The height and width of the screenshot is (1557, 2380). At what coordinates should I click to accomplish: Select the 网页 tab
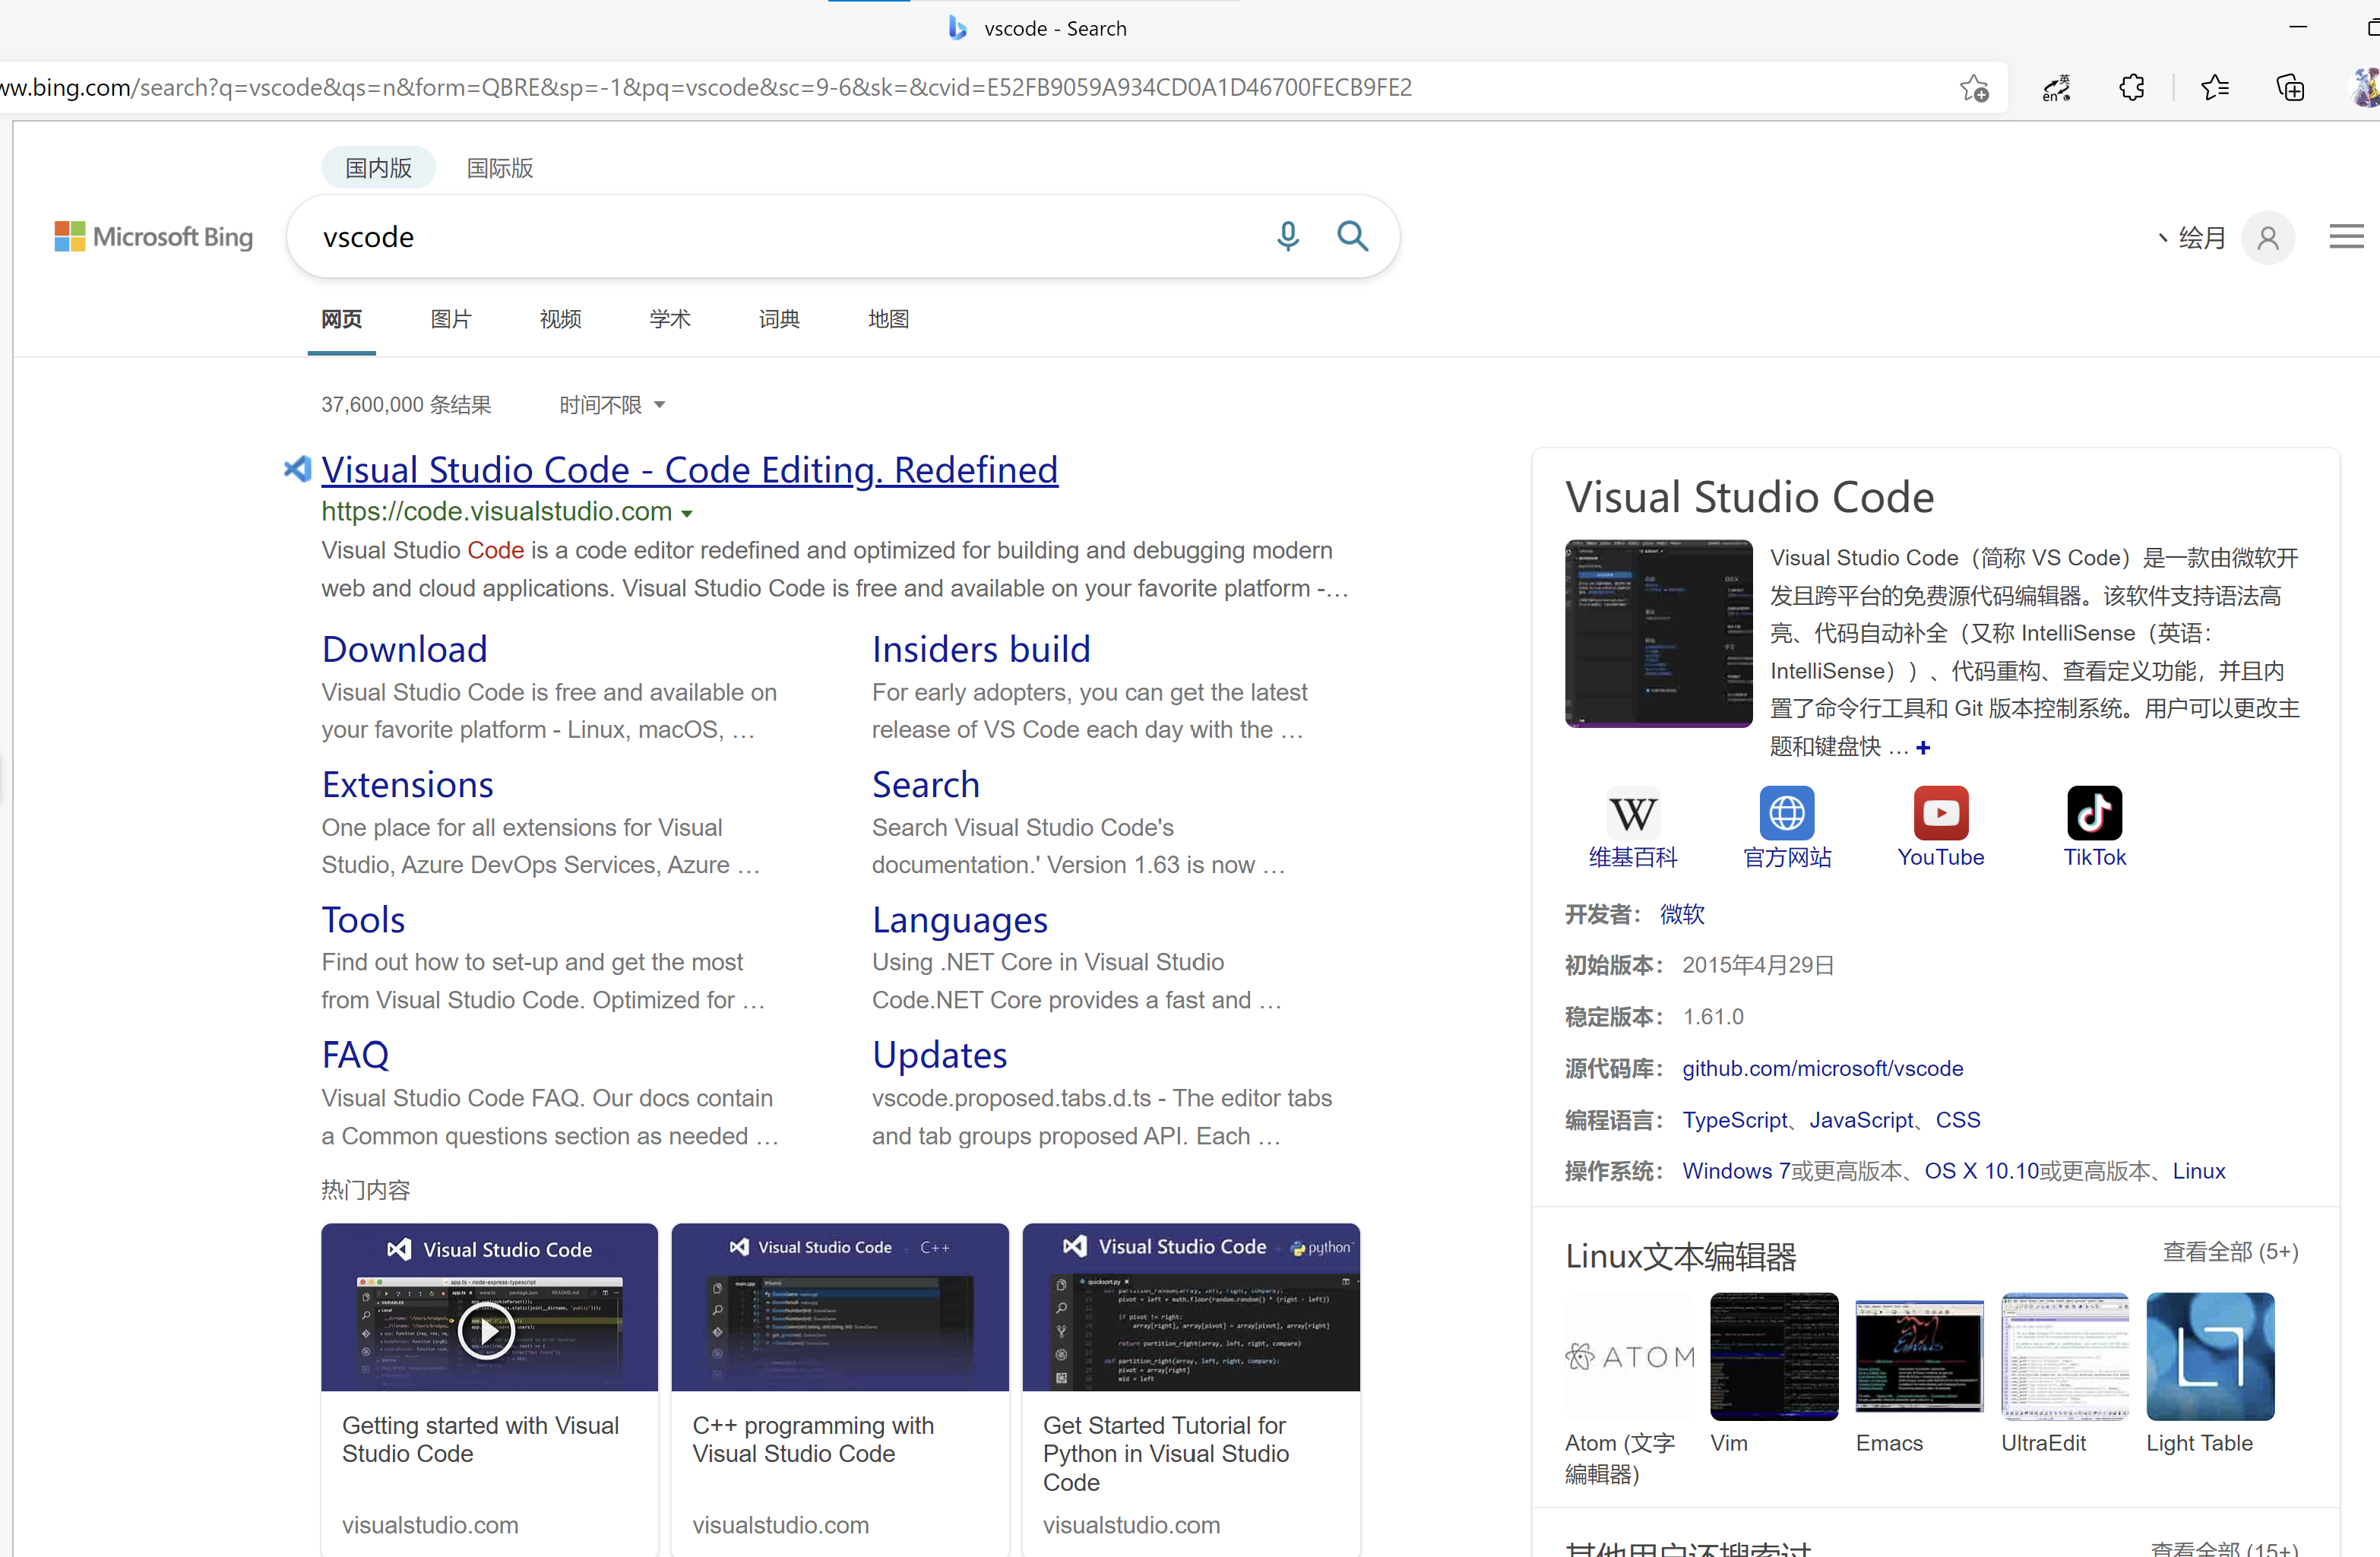click(341, 319)
